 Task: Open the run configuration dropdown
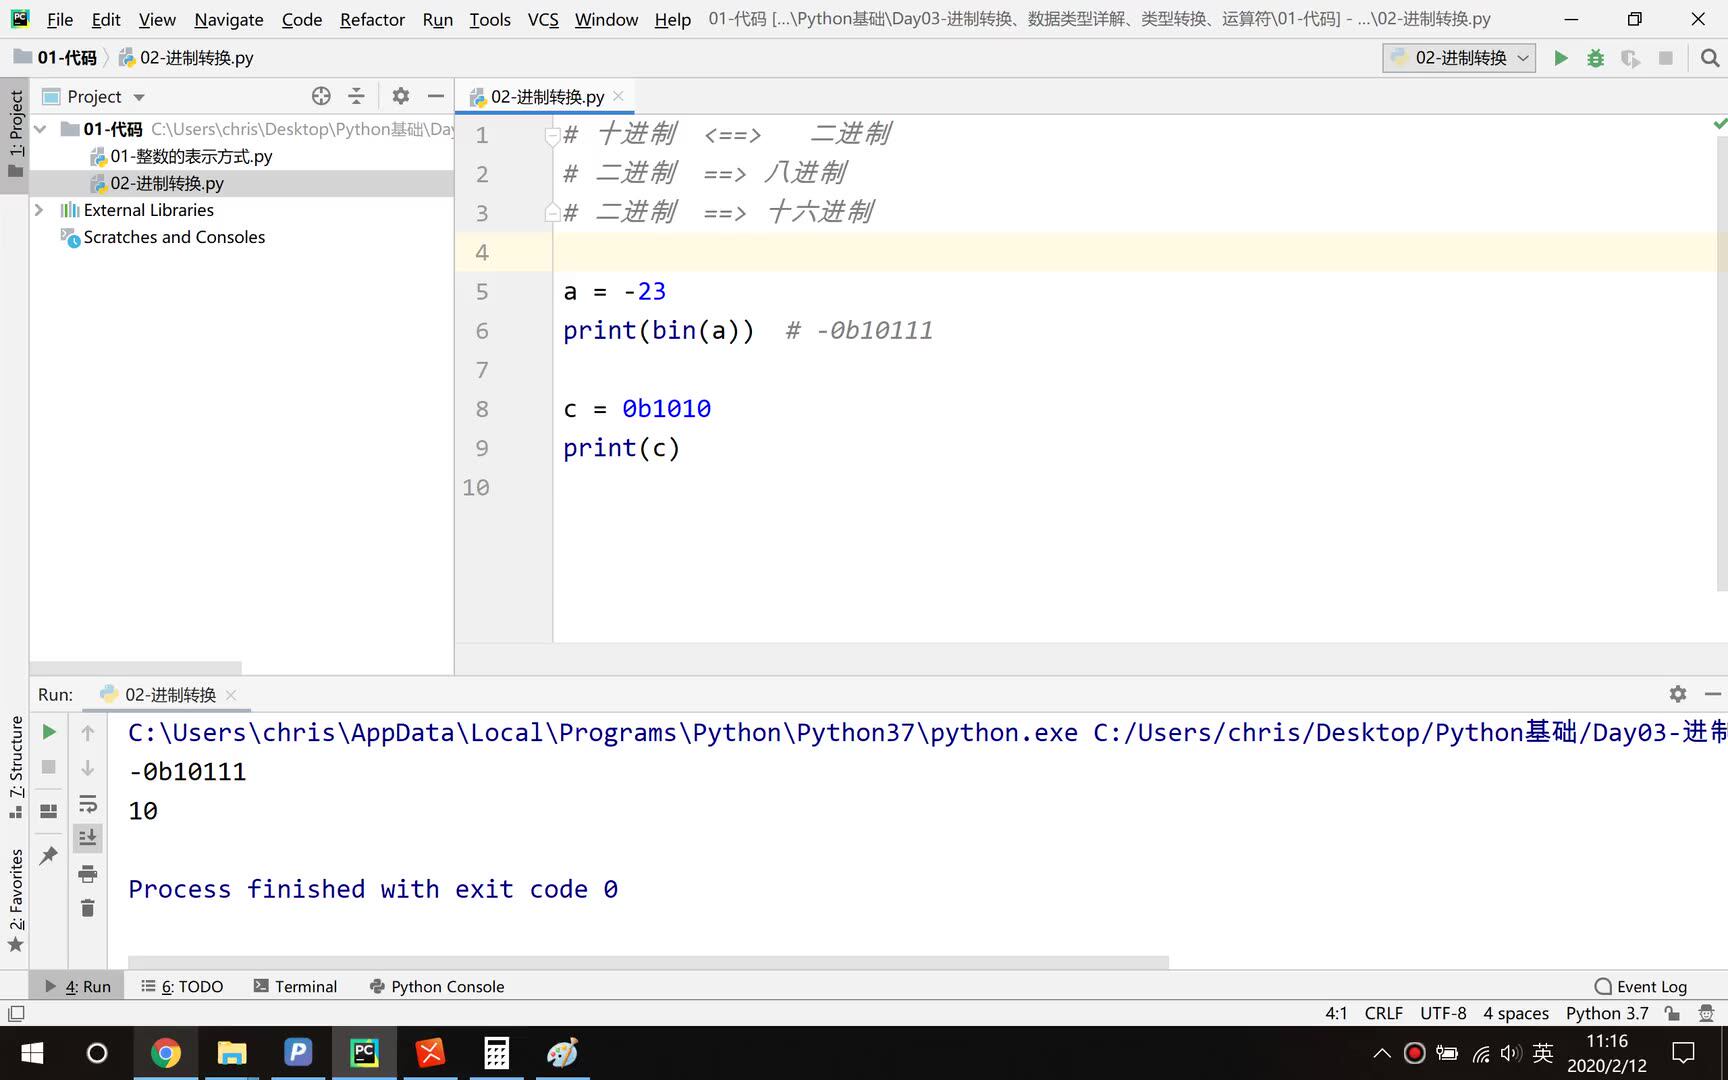tap(1459, 58)
